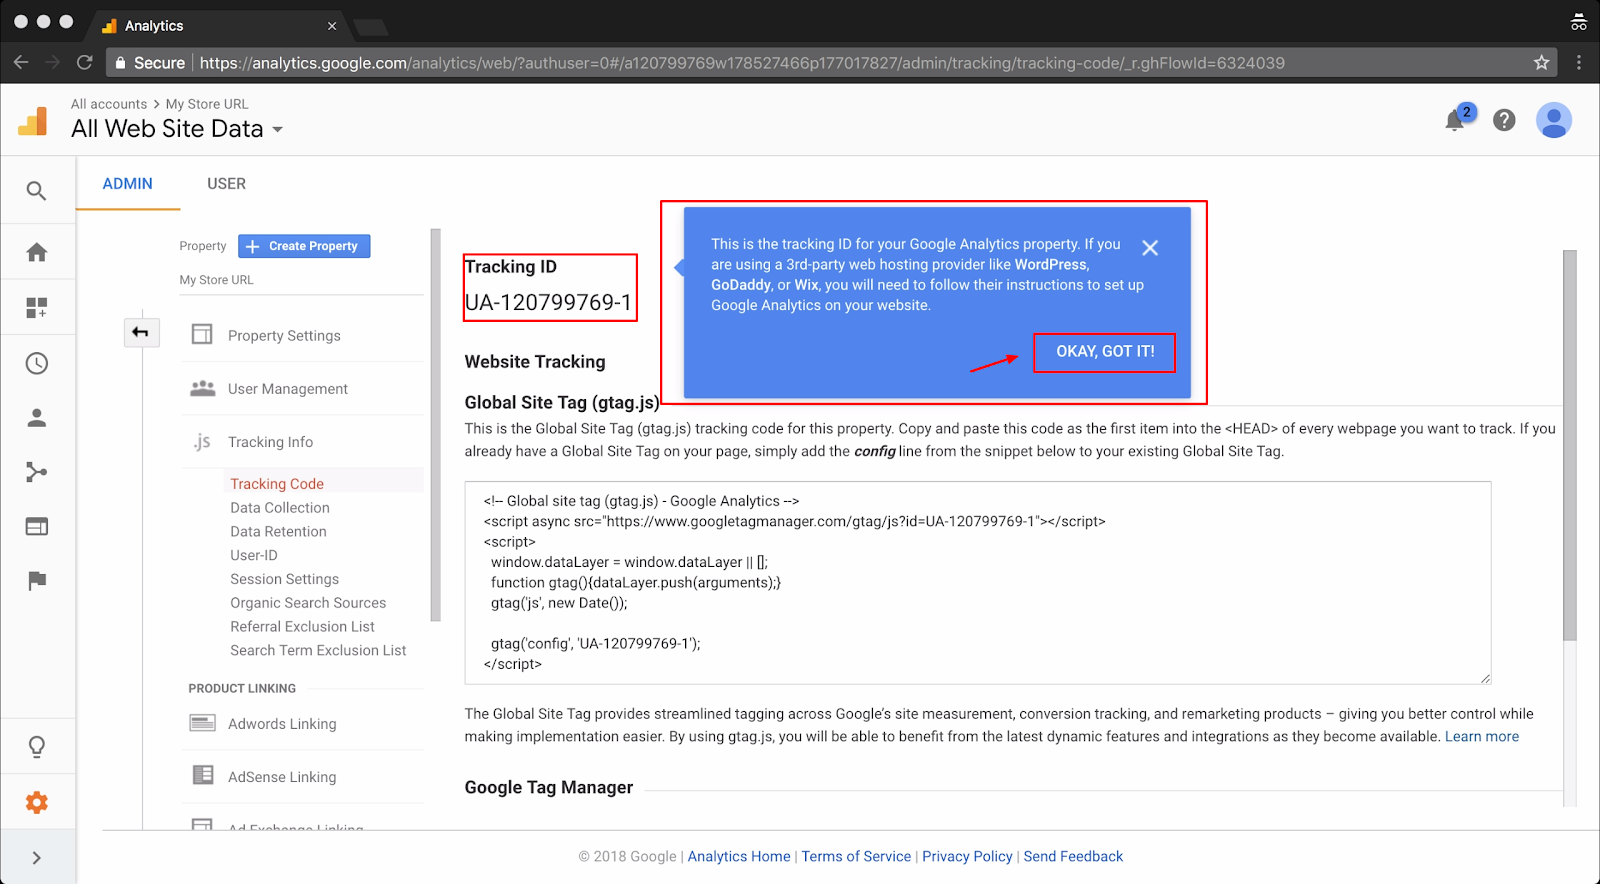The height and width of the screenshot is (884, 1600).
Task: Close the Analytics browser tab
Action: (332, 26)
